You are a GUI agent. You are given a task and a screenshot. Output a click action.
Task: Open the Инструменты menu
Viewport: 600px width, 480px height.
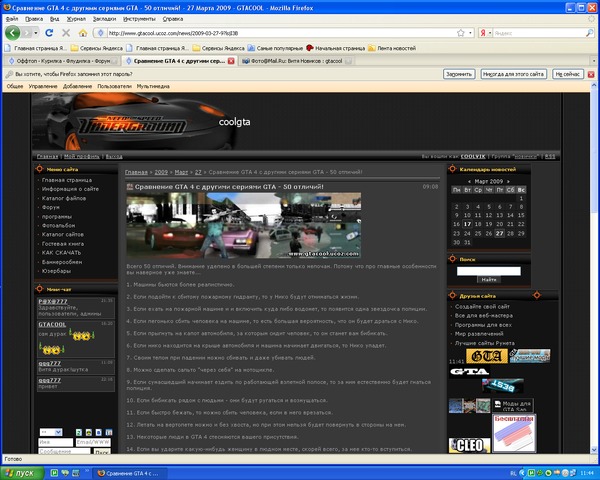(x=139, y=19)
